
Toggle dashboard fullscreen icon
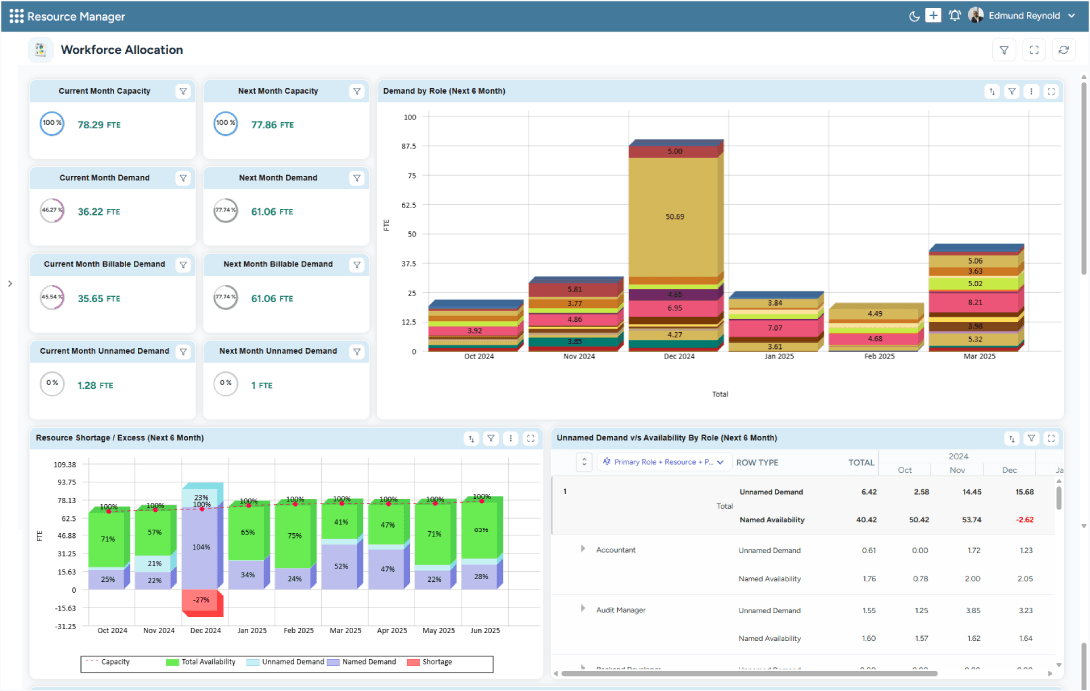tap(1034, 50)
